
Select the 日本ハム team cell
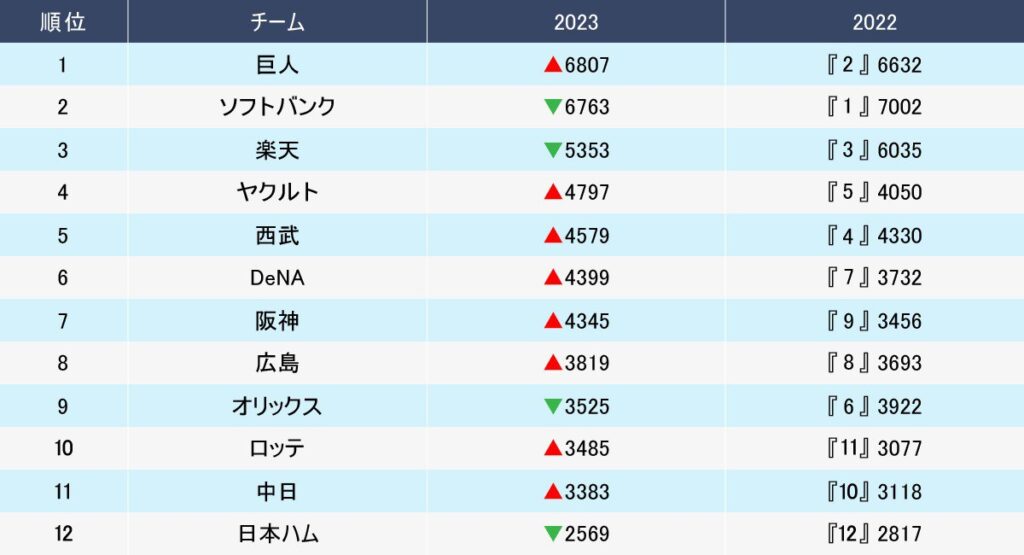[277, 534]
